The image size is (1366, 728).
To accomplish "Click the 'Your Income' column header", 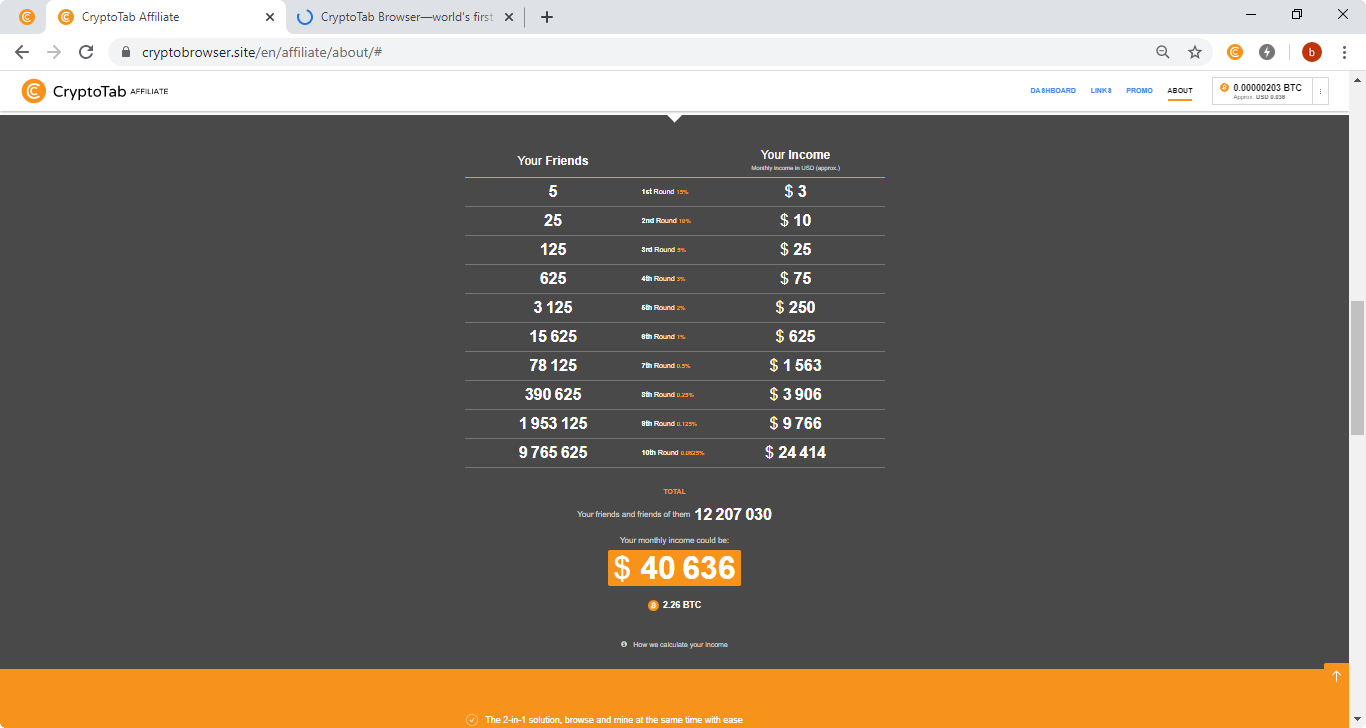I will 795,155.
